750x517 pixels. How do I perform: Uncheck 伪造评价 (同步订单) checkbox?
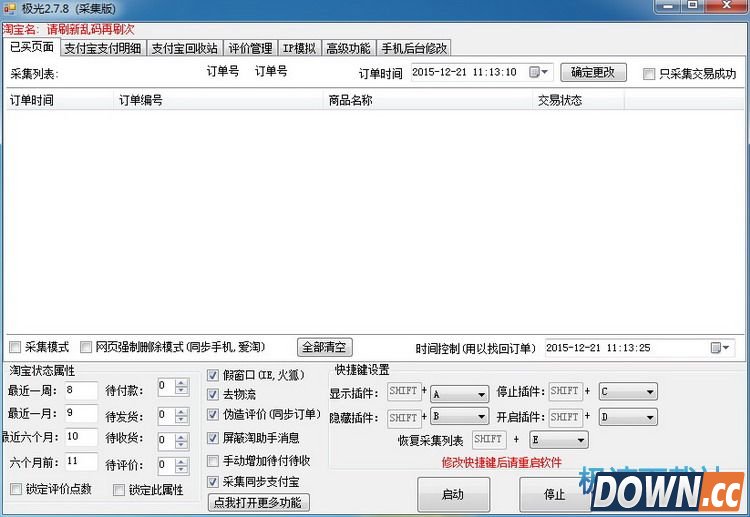tap(213, 414)
